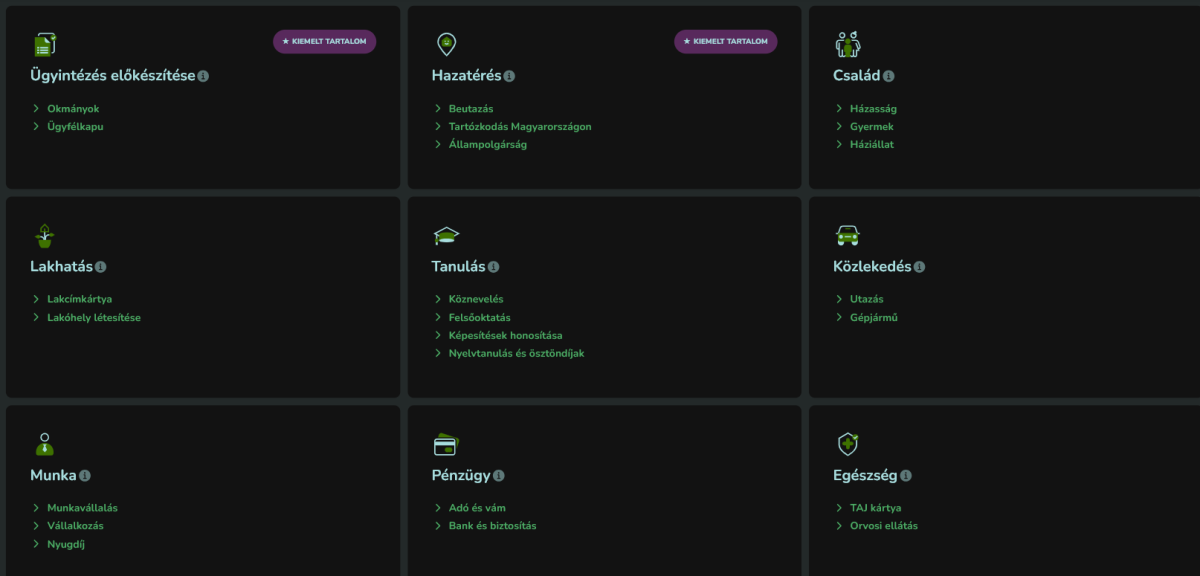Click the Család family icon
Image resolution: width=1200 pixels, height=576 pixels.
(848, 45)
